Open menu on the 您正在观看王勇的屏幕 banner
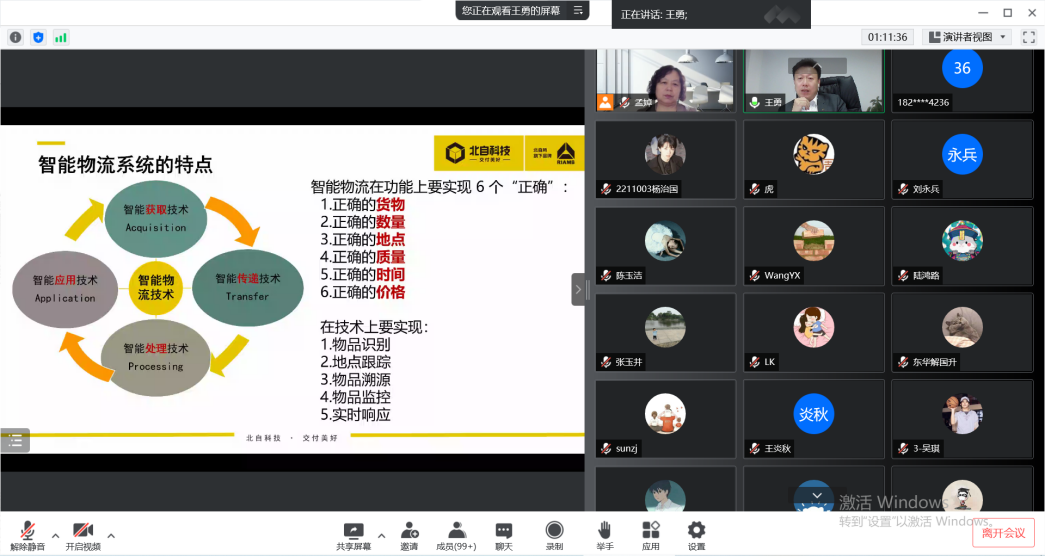 (577, 10)
